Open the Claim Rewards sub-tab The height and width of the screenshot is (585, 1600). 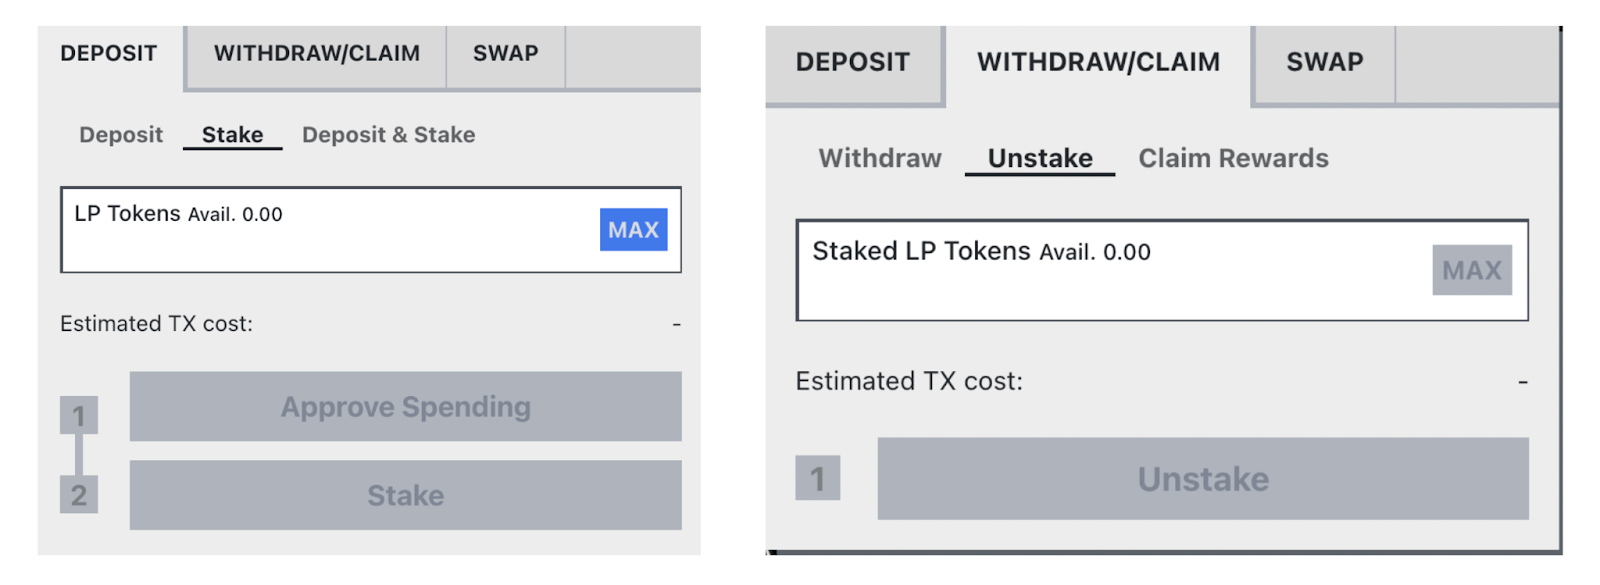(1233, 159)
